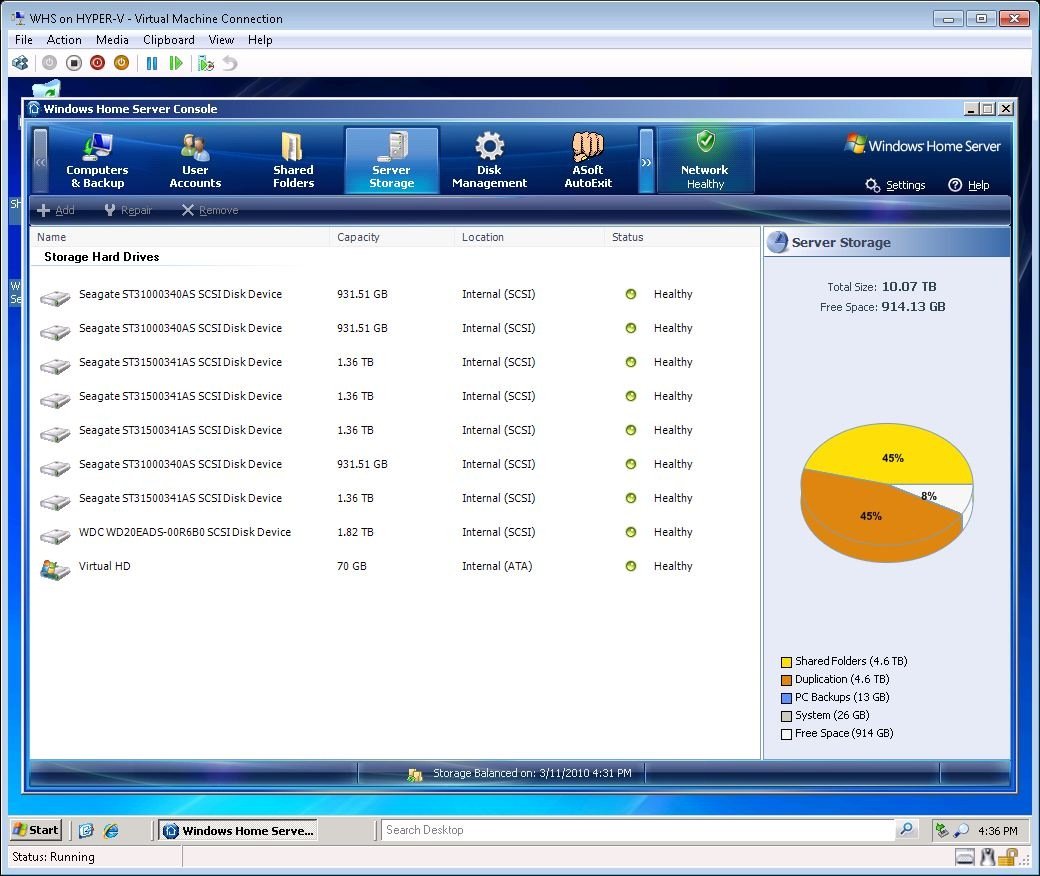
Task: Click the Virtual HD Windows drive icon
Action: [55, 569]
